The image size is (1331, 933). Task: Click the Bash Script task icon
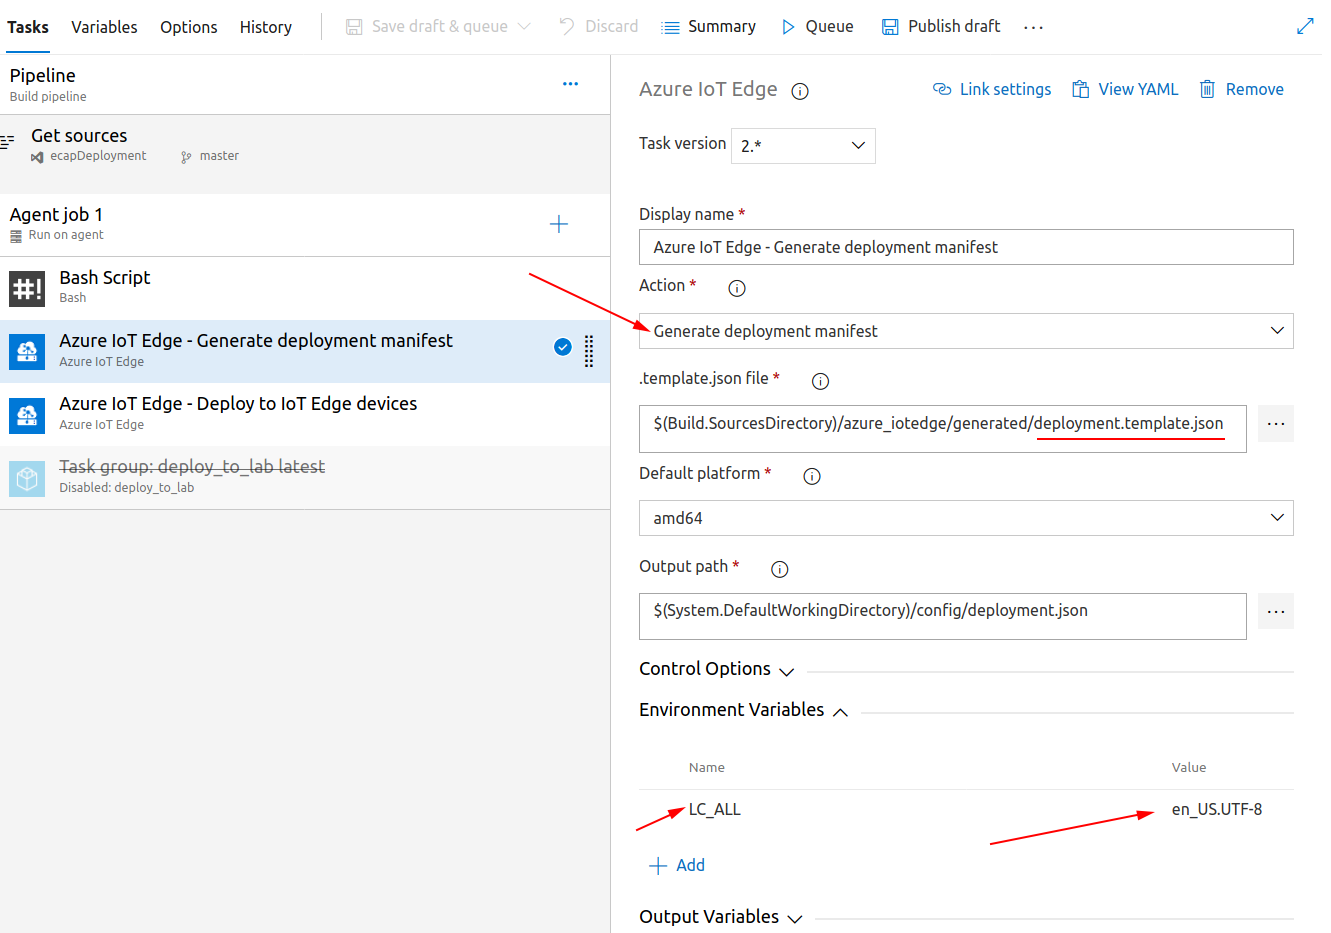pyautogui.click(x=27, y=289)
